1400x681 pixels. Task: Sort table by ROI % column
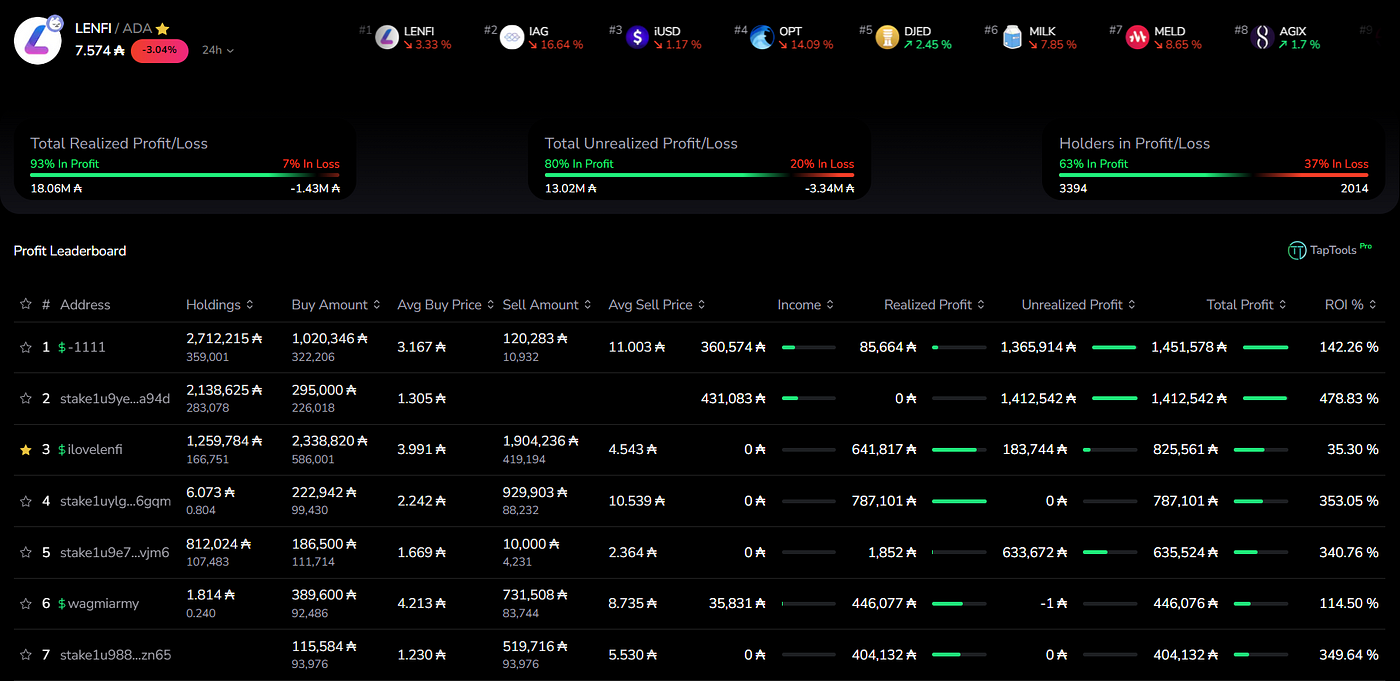point(1352,304)
